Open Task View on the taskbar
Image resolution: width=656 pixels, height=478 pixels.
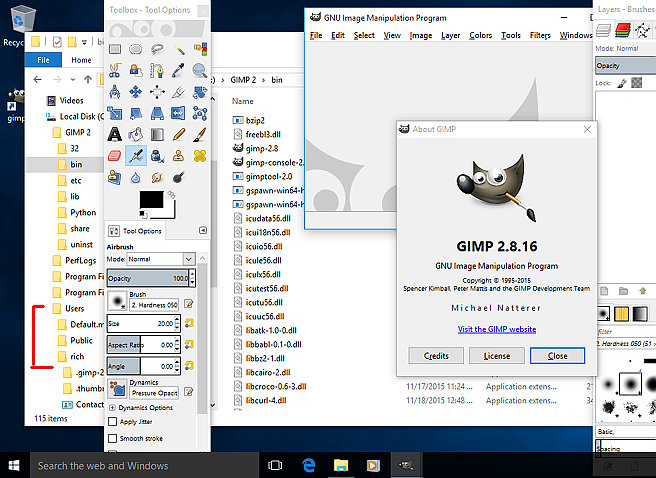point(275,465)
